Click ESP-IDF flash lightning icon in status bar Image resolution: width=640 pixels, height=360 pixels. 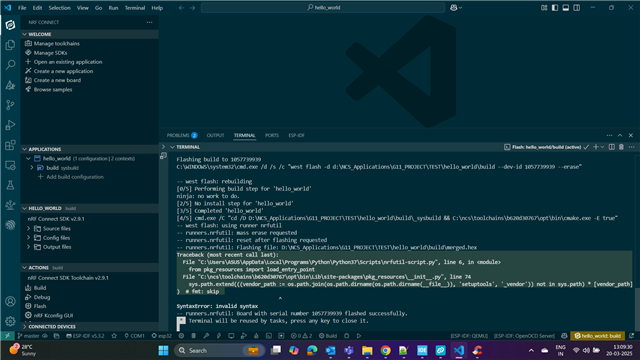[x=219, y=336]
